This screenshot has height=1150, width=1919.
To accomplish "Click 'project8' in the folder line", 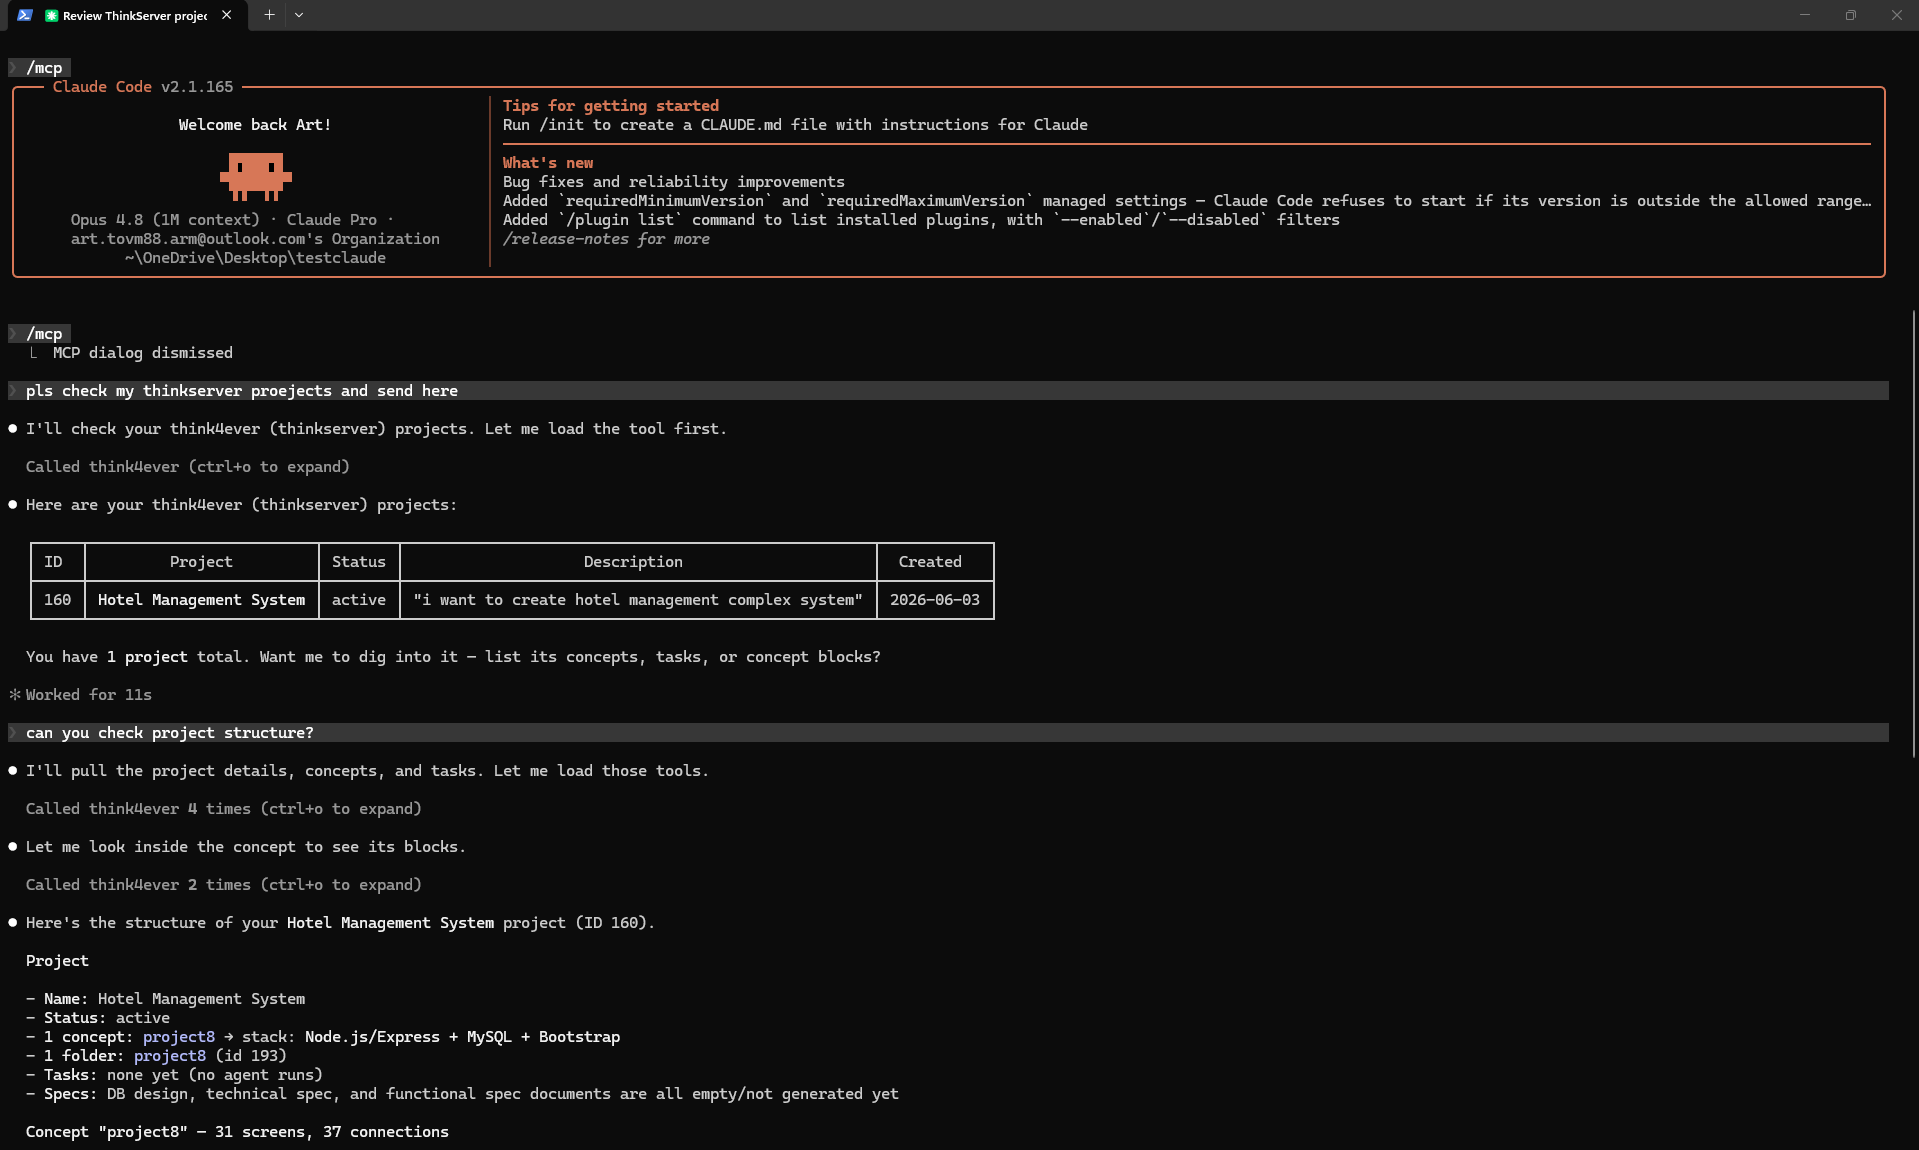I will tap(170, 1056).
